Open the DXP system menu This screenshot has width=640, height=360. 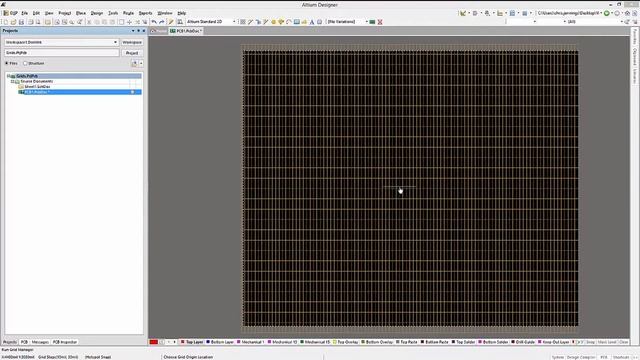11,13
